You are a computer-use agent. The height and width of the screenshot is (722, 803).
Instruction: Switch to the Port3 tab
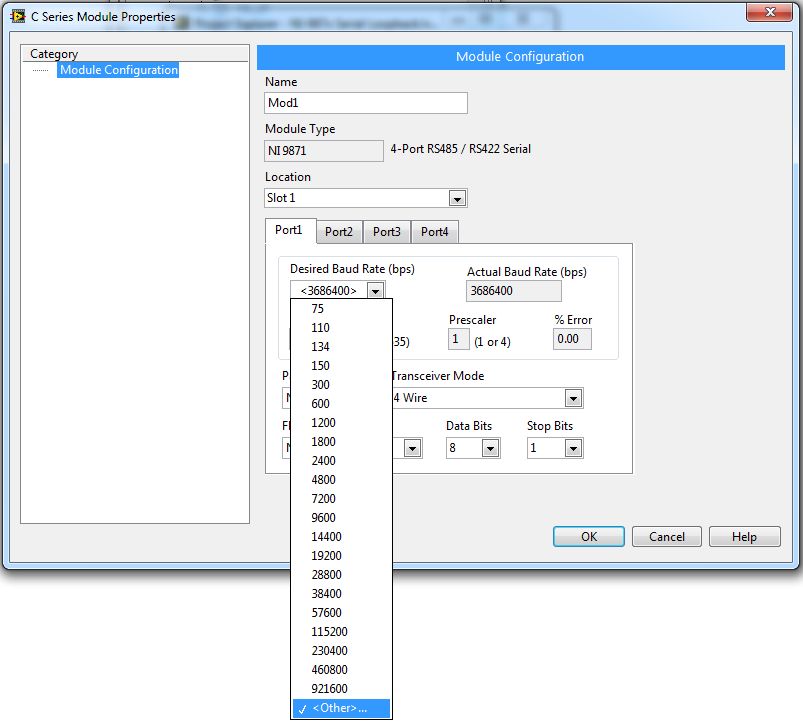tap(387, 232)
